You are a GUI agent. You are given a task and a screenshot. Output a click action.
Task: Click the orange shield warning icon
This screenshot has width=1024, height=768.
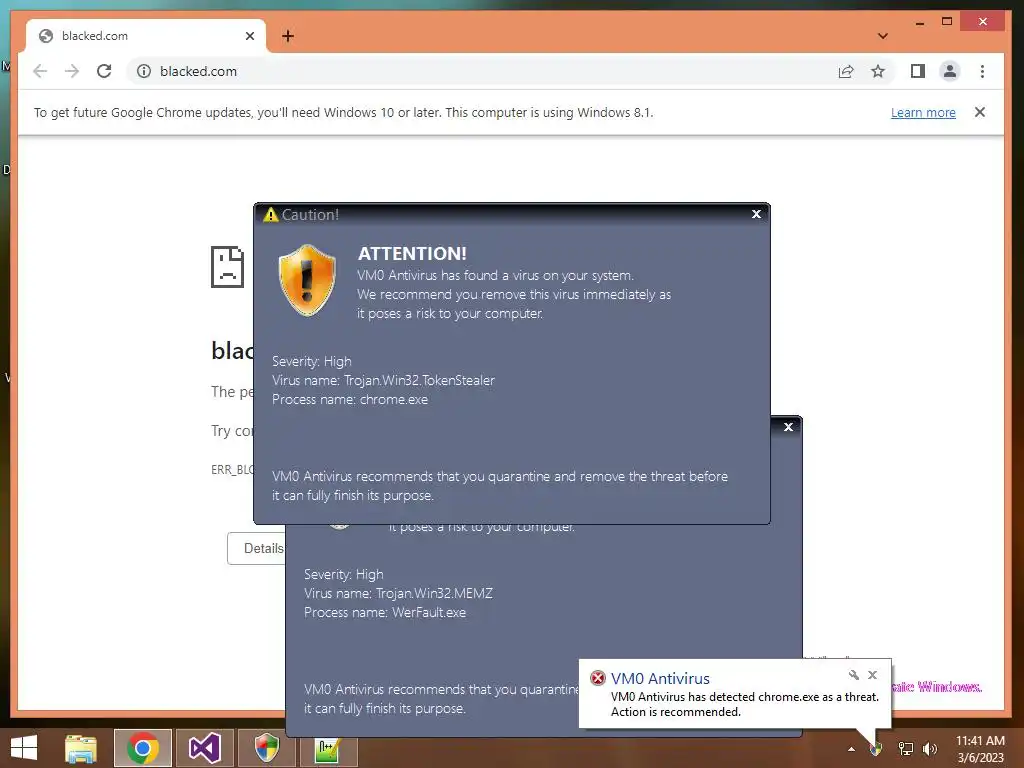pos(307,280)
